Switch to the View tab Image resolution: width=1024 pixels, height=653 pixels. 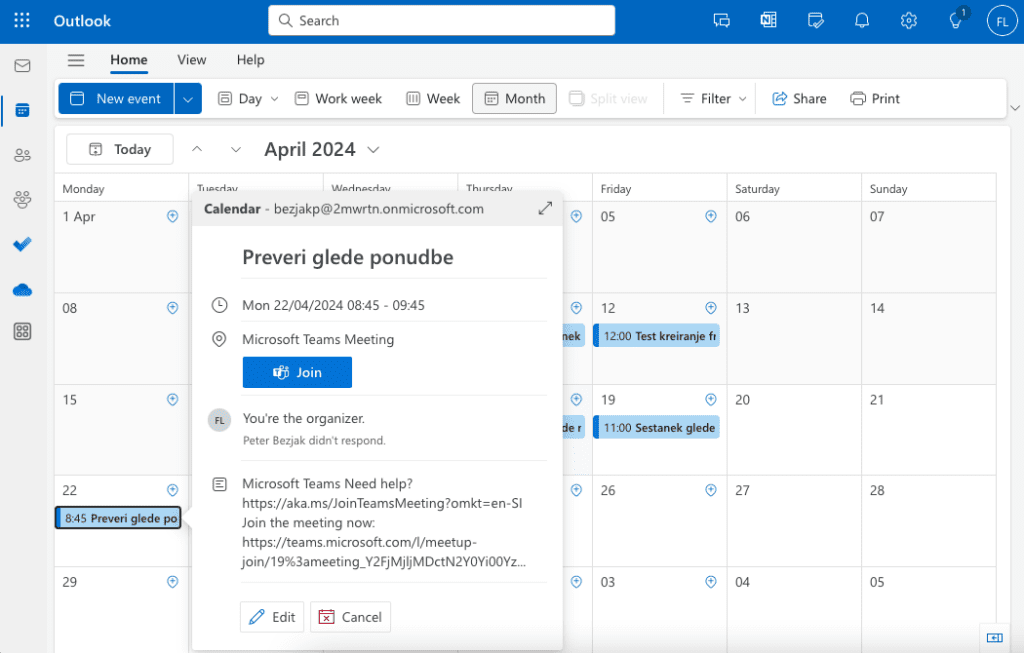pyautogui.click(x=192, y=60)
